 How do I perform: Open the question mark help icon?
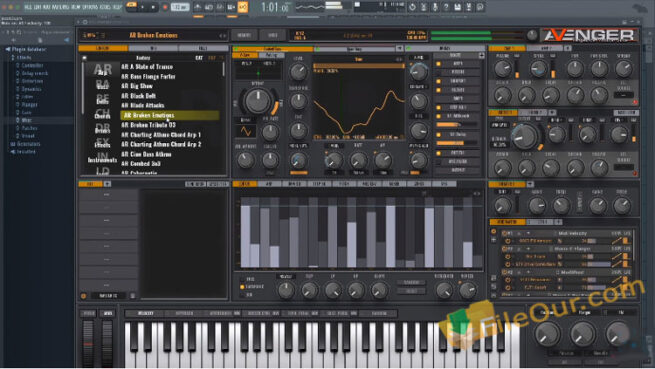pos(446,7)
